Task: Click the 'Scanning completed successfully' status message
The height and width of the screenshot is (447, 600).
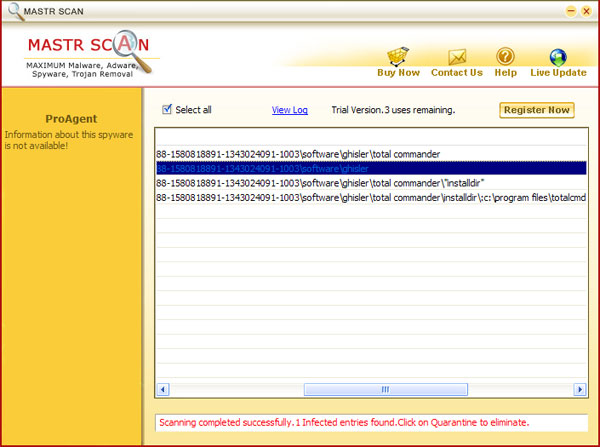Action: [344, 423]
